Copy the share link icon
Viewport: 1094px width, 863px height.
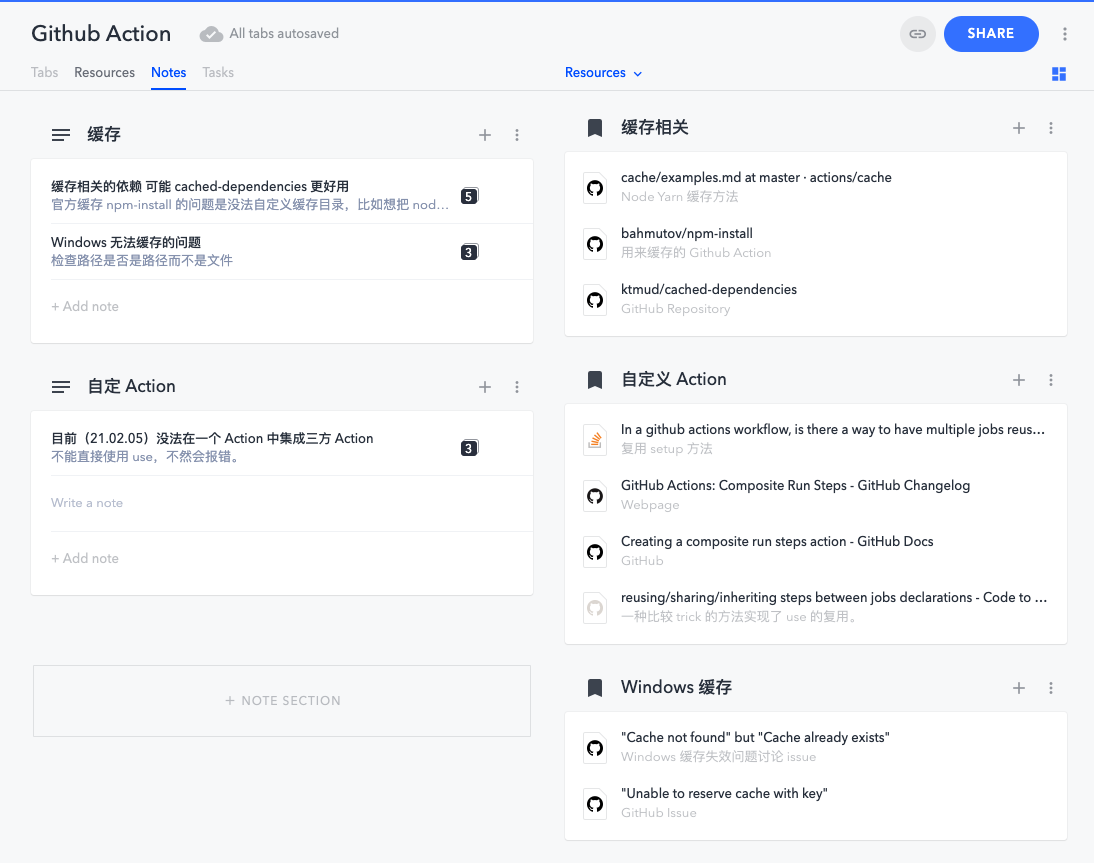[x=917, y=33]
